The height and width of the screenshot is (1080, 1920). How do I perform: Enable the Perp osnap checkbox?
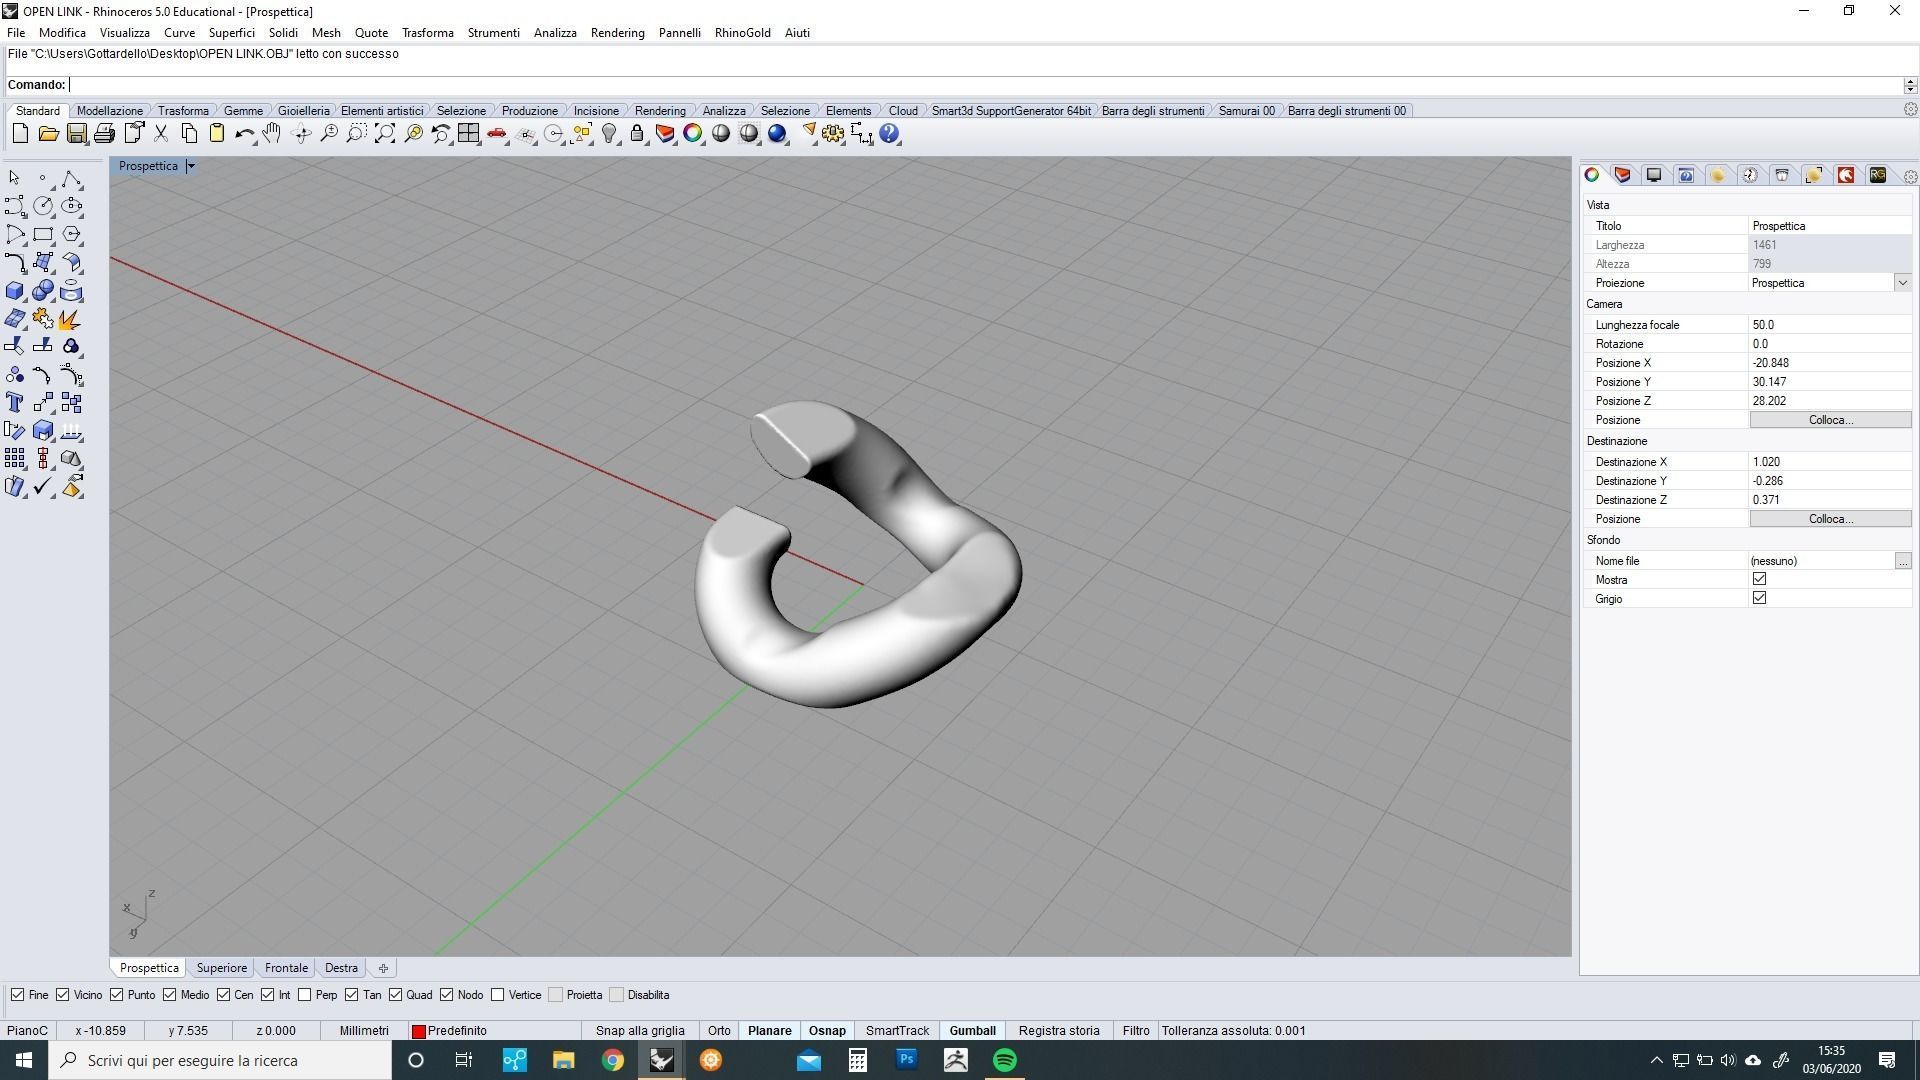[x=304, y=995]
